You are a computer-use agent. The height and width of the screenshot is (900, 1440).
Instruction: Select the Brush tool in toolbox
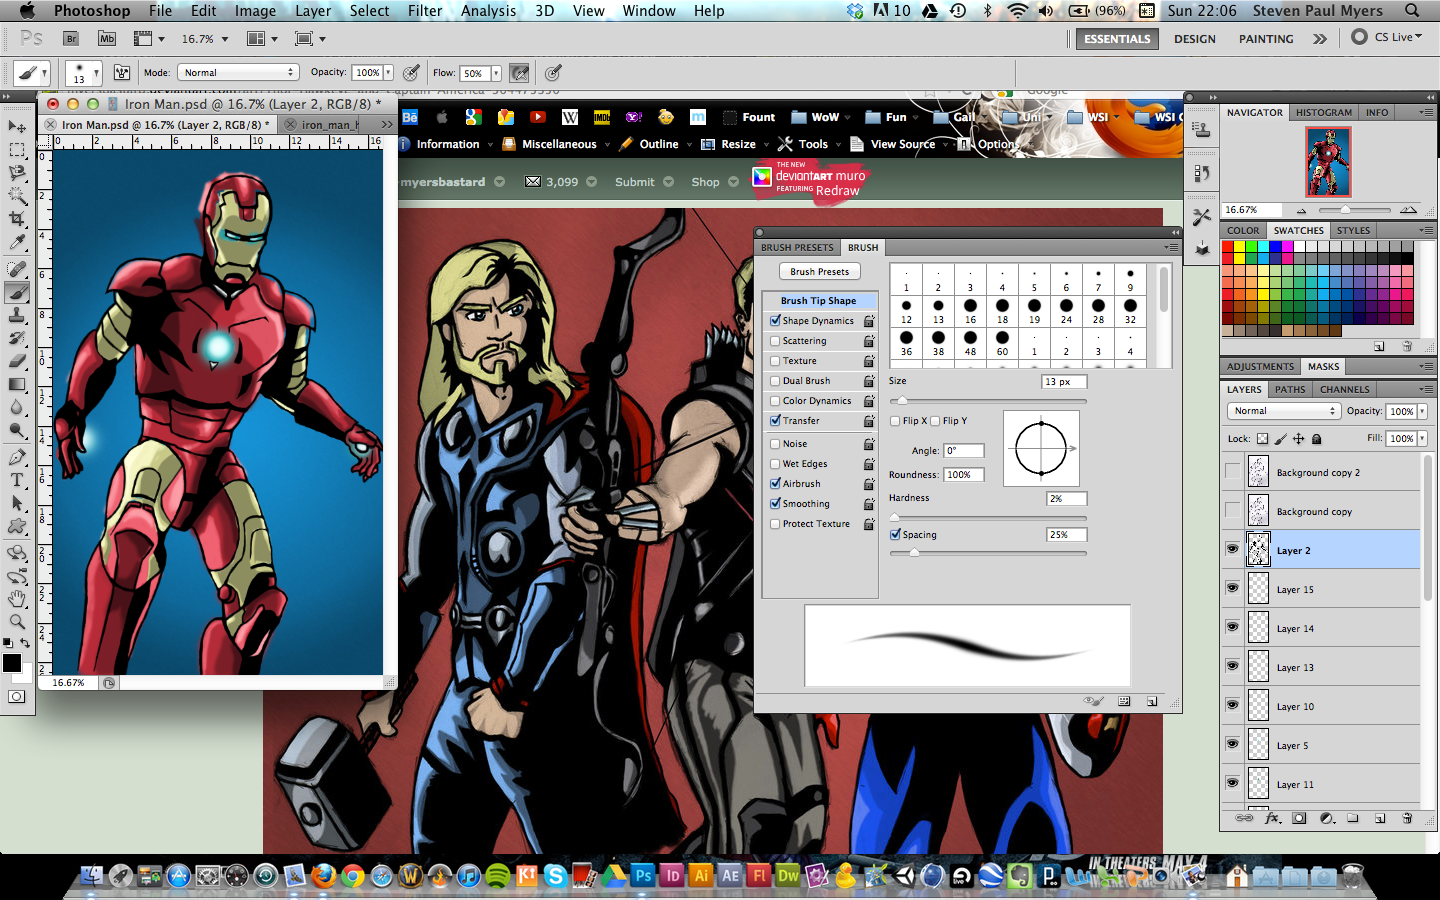pyautogui.click(x=17, y=292)
